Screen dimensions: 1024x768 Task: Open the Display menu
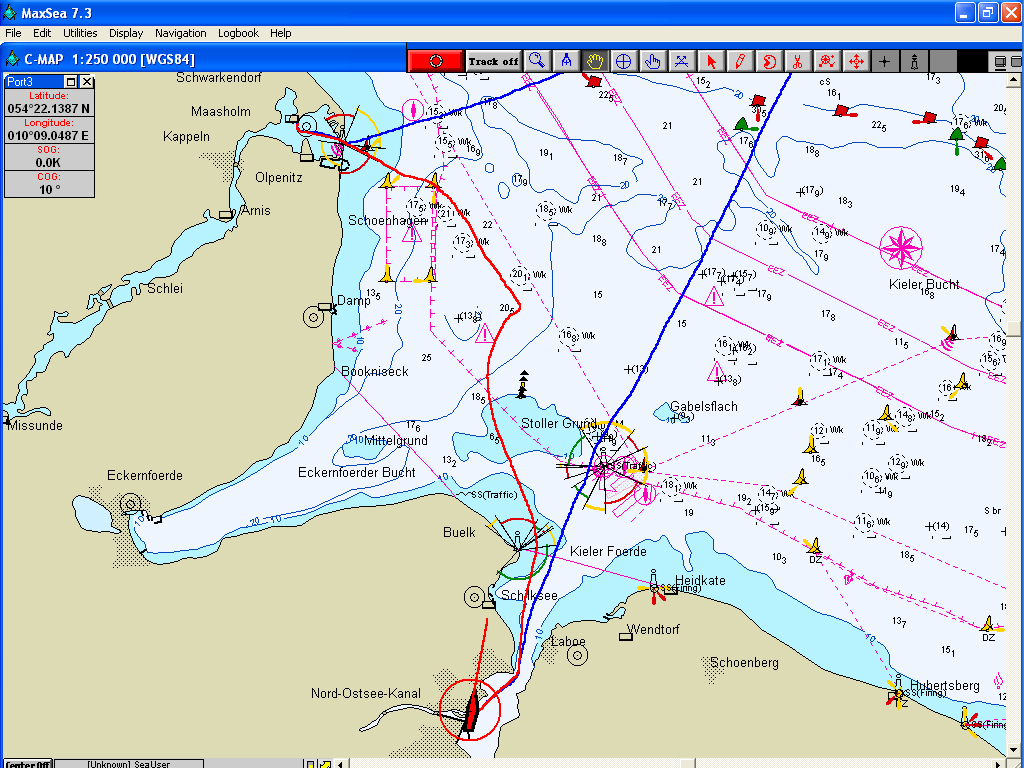click(x=126, y=33)
